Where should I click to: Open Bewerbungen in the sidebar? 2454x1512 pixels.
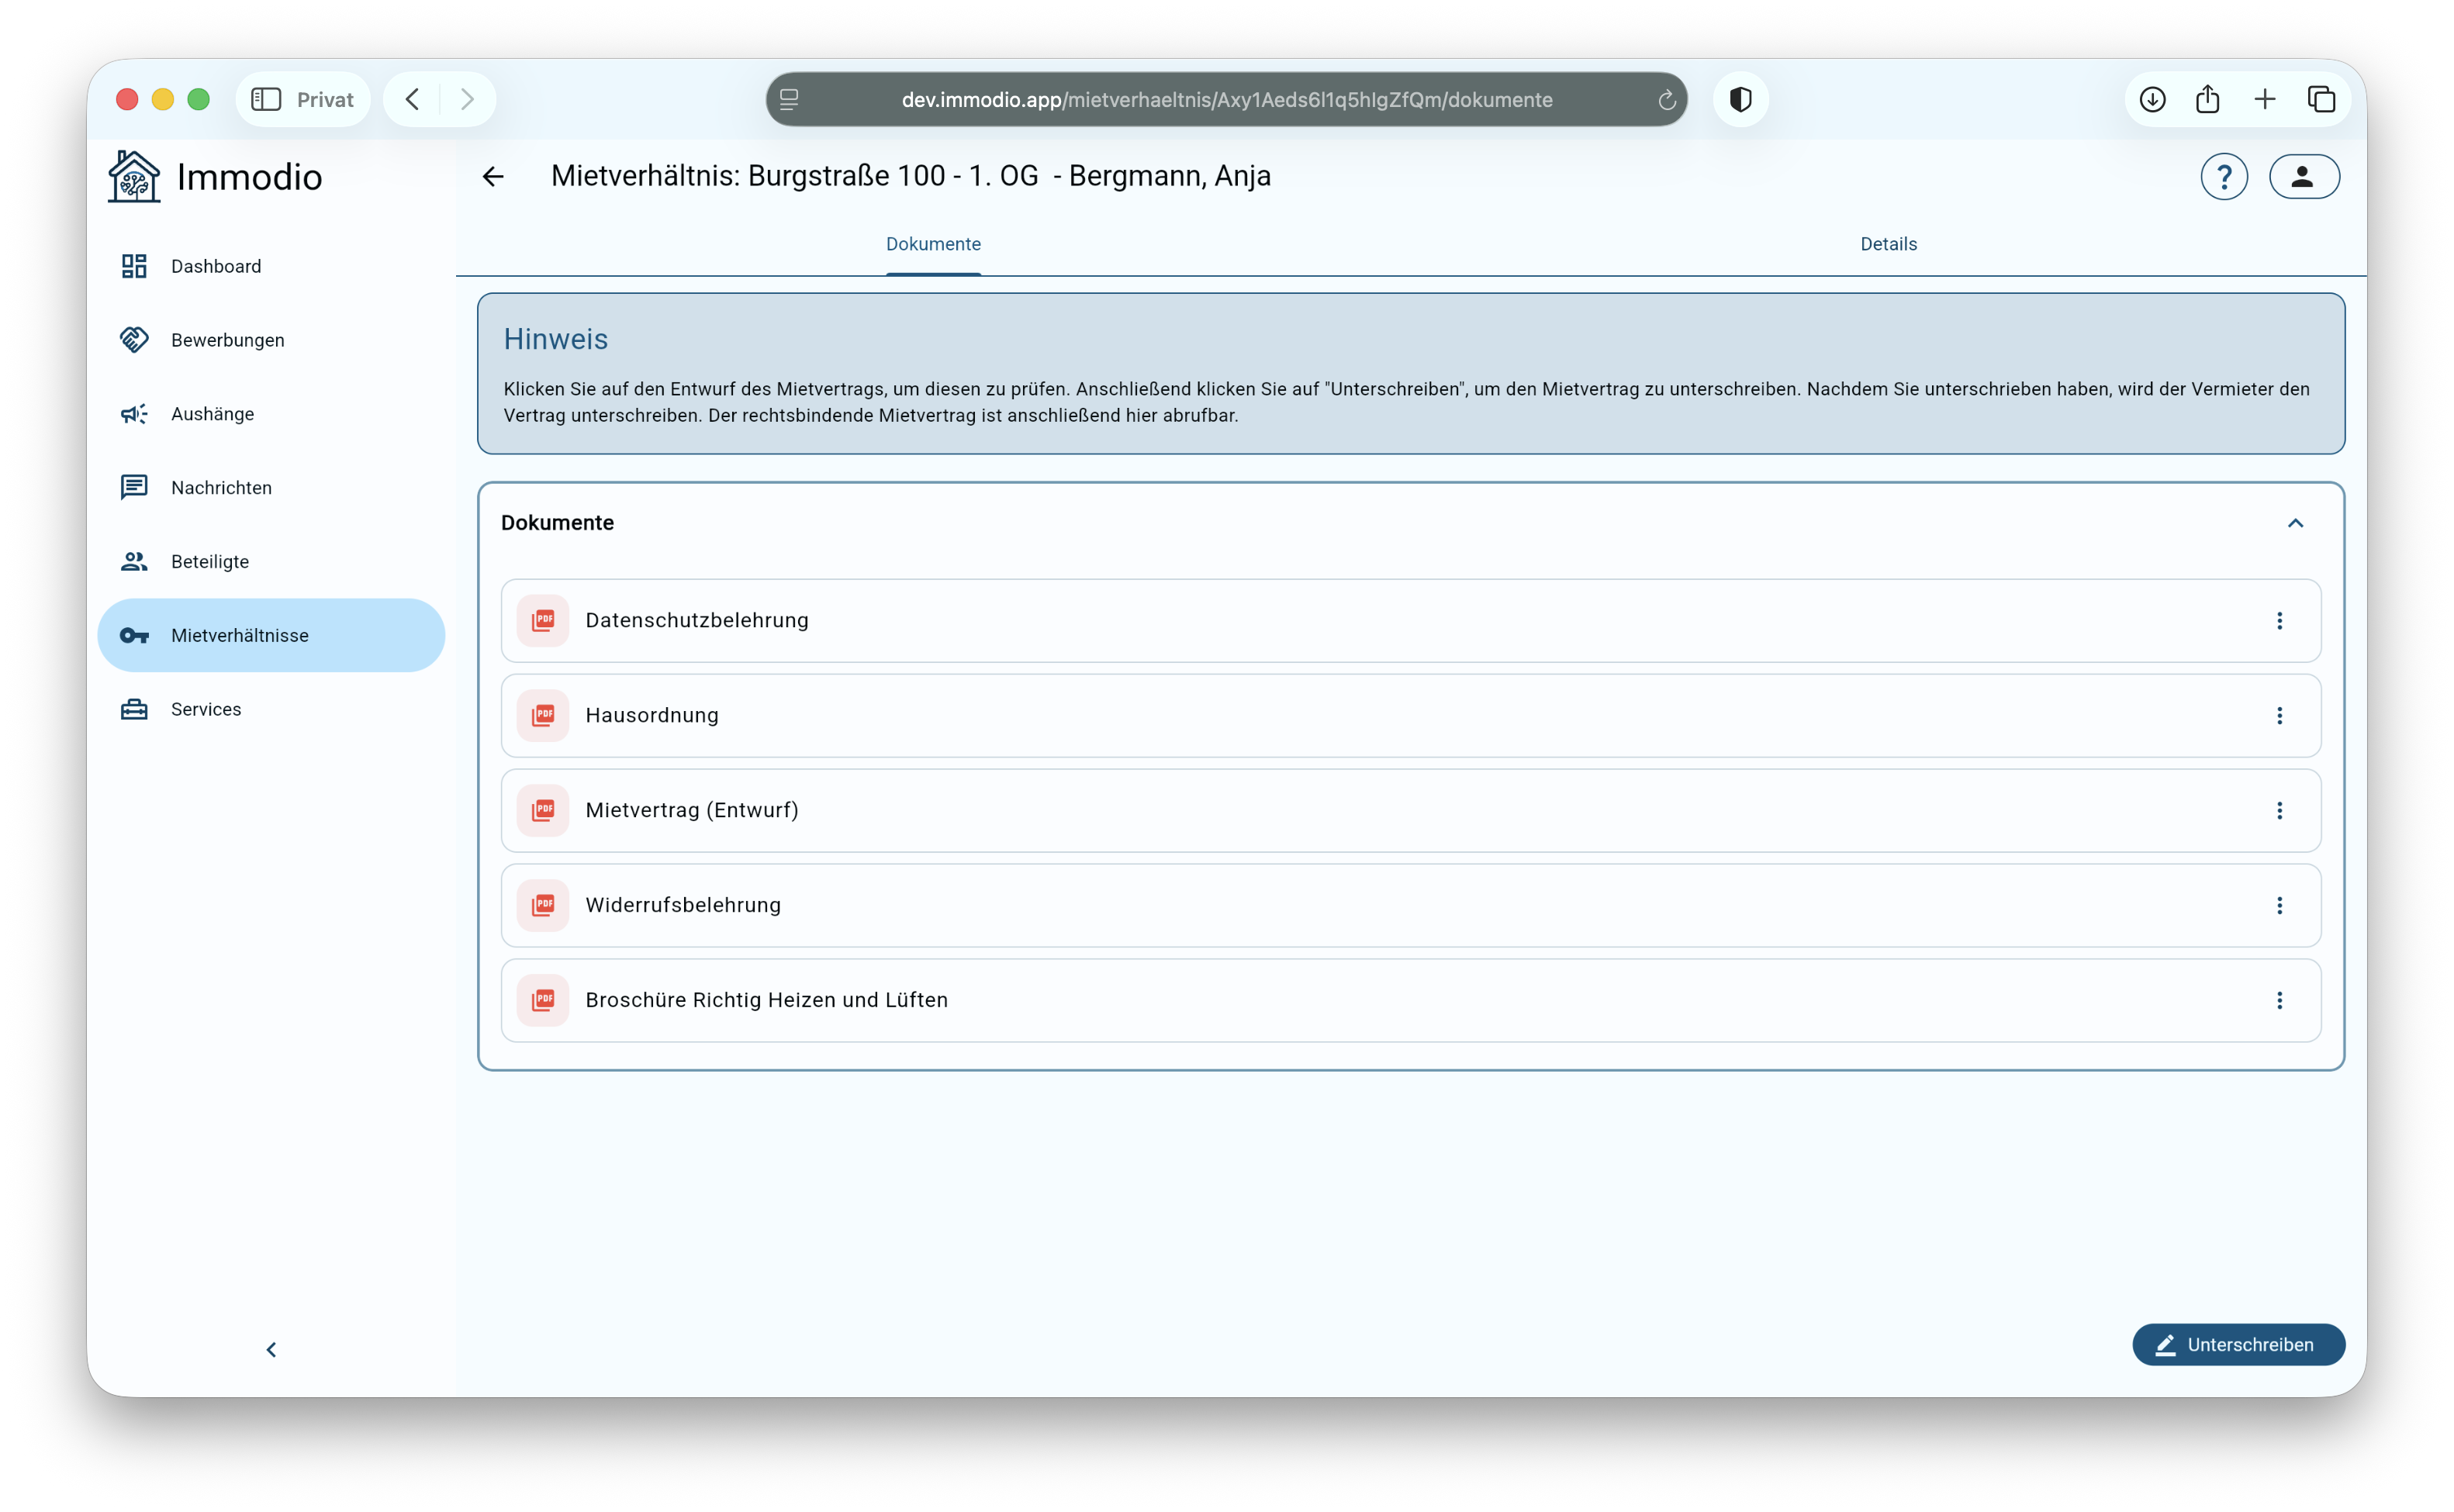tap(271, 340)
